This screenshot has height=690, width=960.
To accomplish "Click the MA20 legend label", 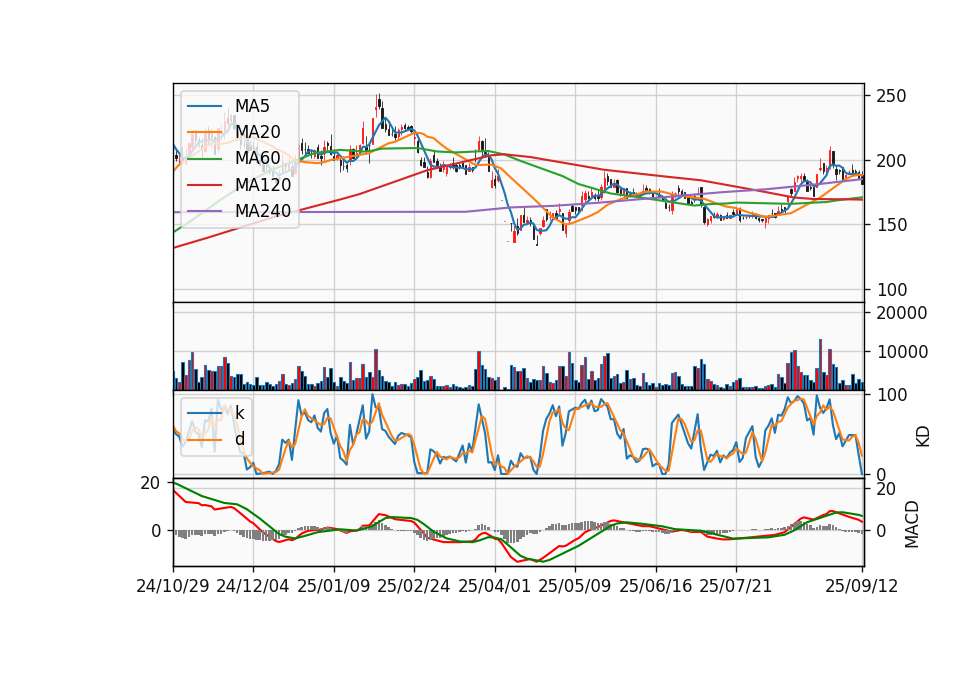I will click(258, 132).
